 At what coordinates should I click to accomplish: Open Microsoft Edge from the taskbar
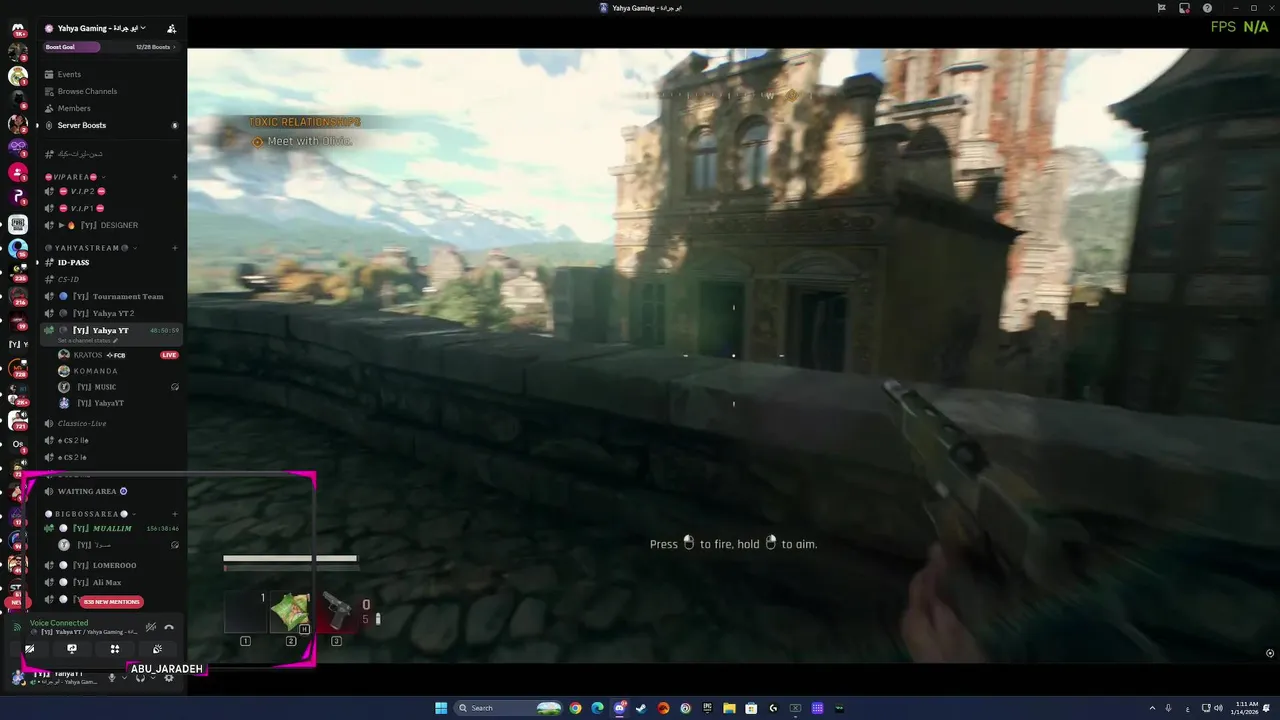[x=597, y=708]
